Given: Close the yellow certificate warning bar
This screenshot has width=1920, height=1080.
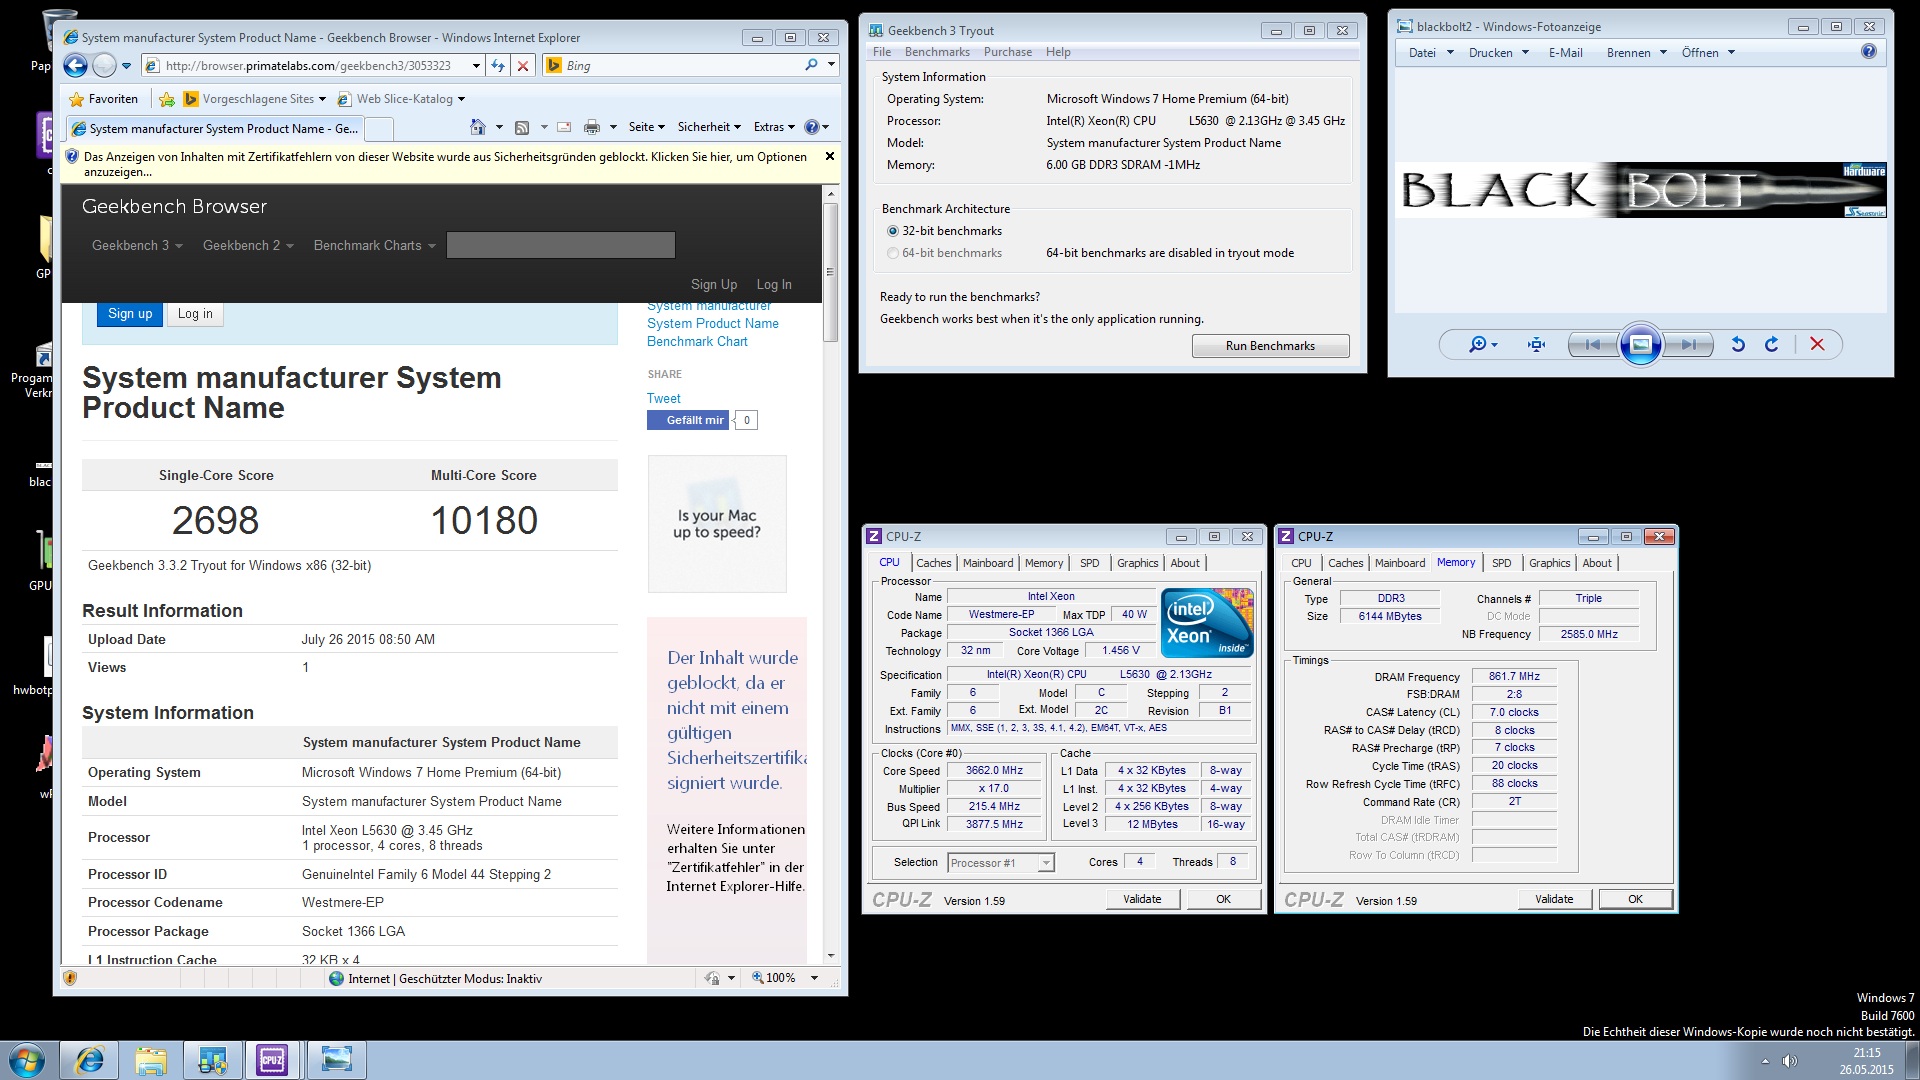Looking at the screenshot, I should 829,156.
